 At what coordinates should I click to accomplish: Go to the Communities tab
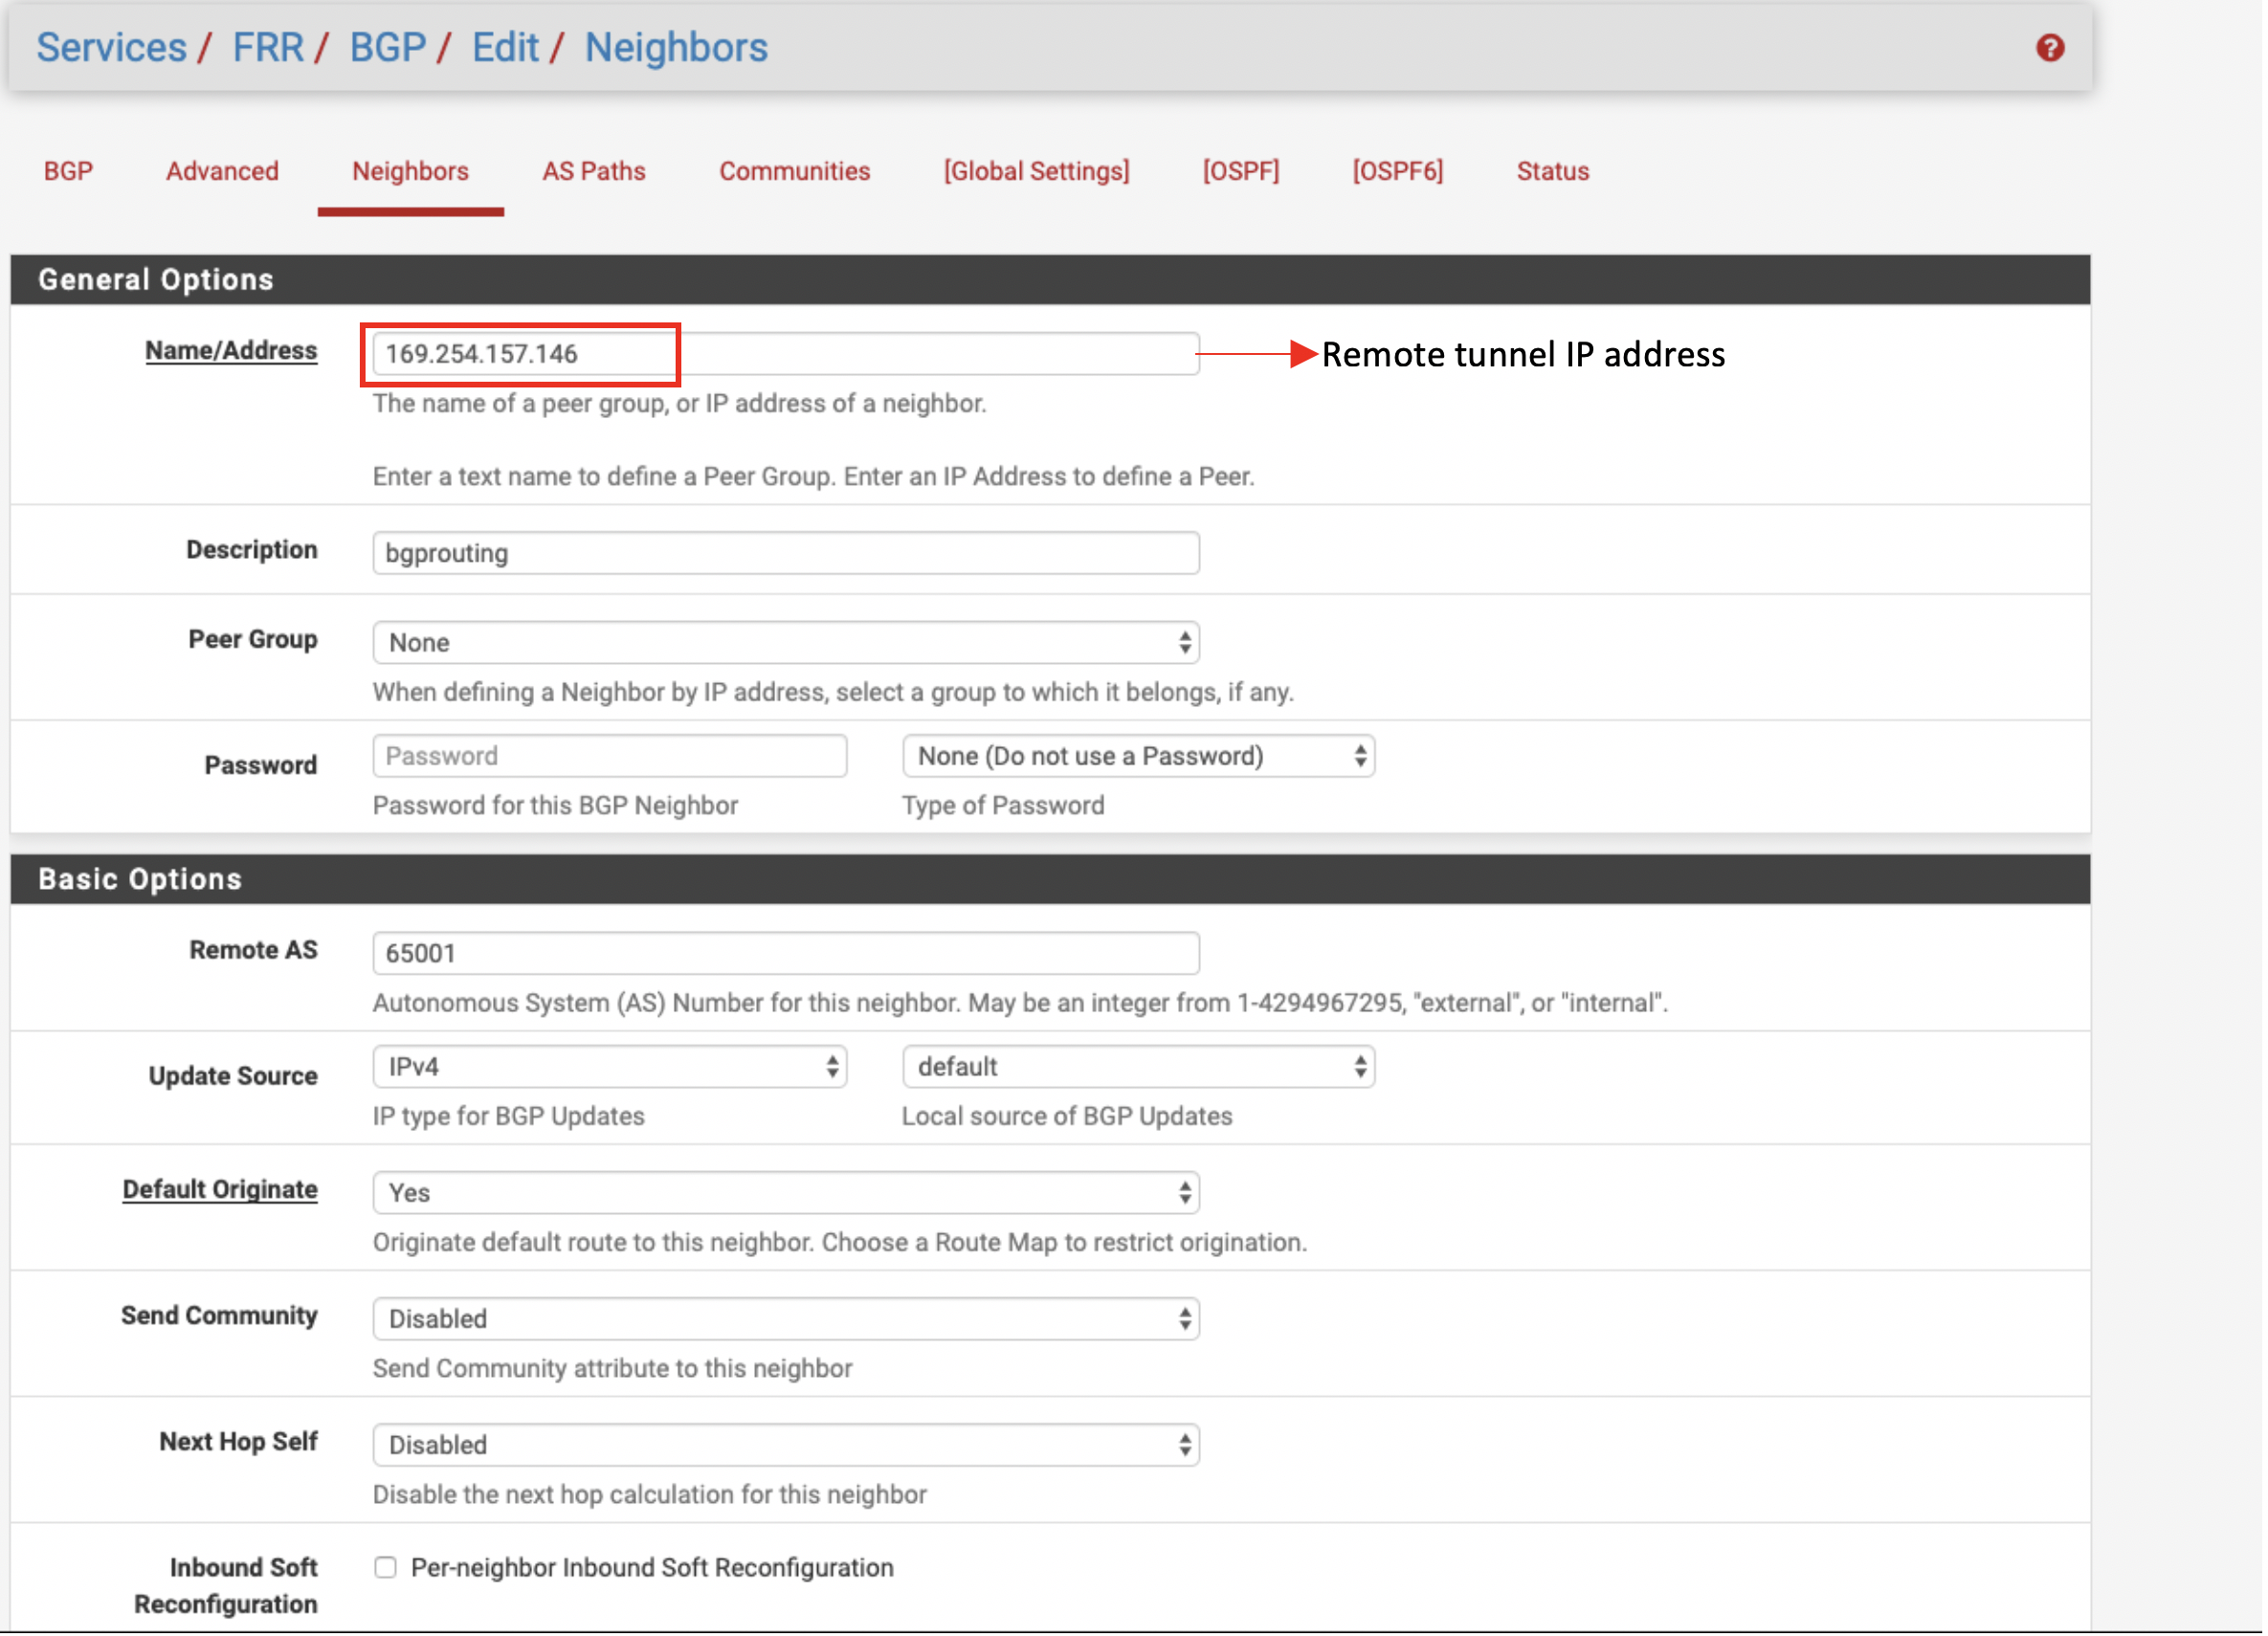click(x=796, y=171)
